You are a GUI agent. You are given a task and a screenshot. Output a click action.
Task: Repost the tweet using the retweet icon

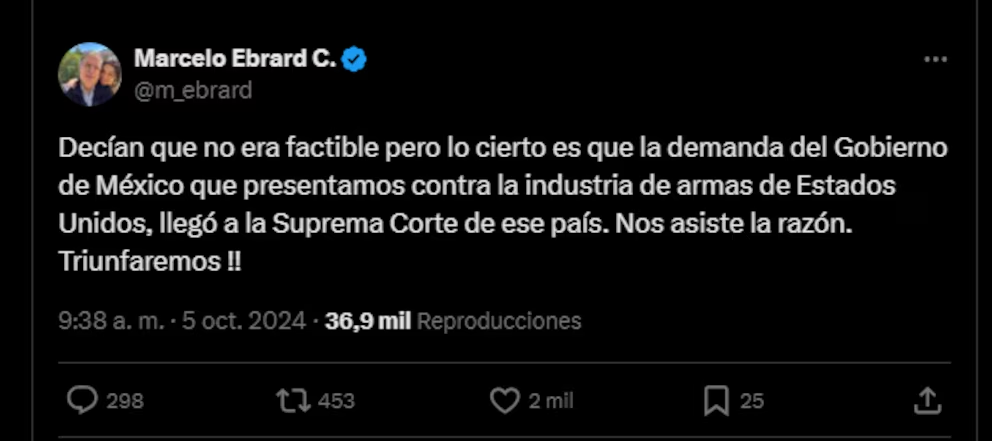294,401
